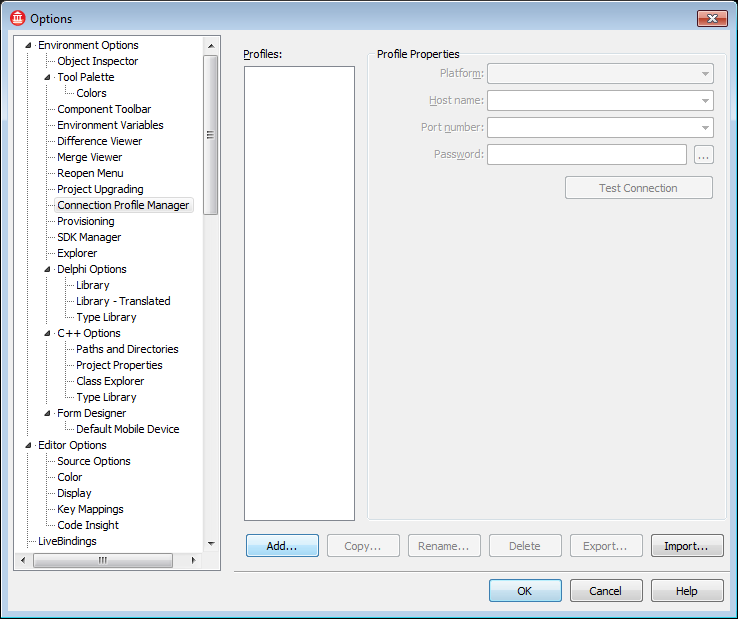Collapse the Delphi Options tree node
This screenshot has width=738, height=619.
point(48,269)
